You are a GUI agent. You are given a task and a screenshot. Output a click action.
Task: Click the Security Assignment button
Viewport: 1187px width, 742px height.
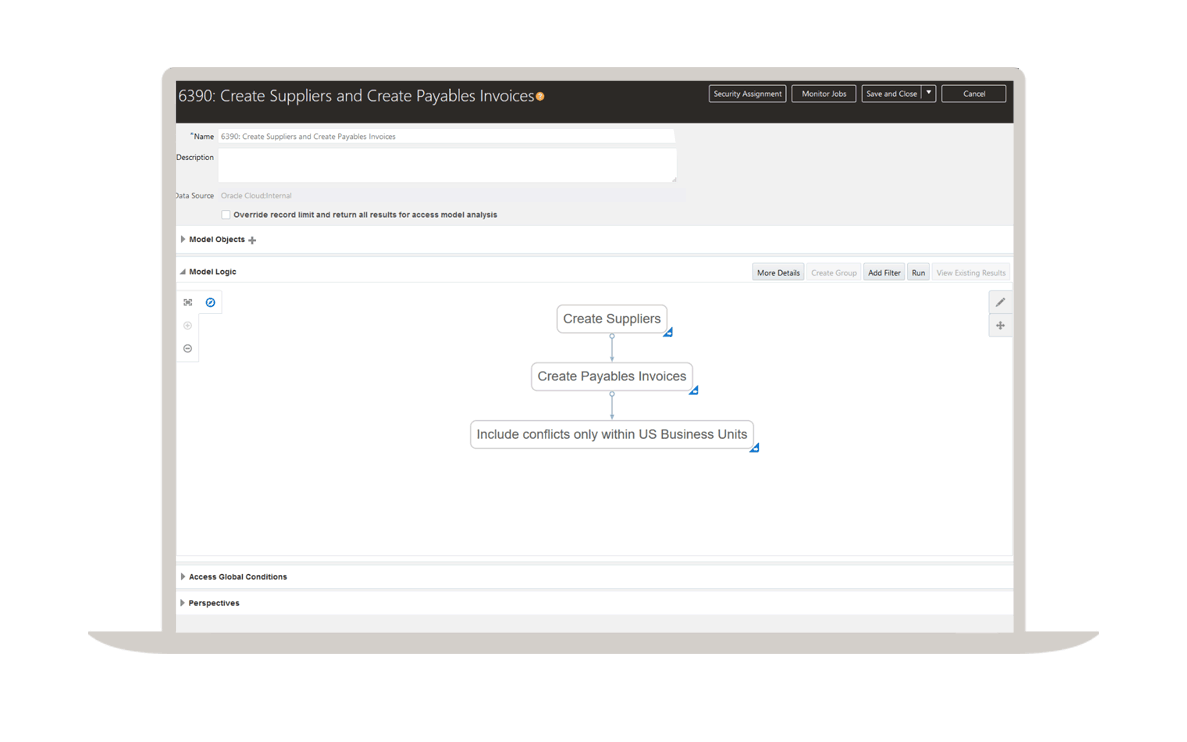[x=747, y=94]
